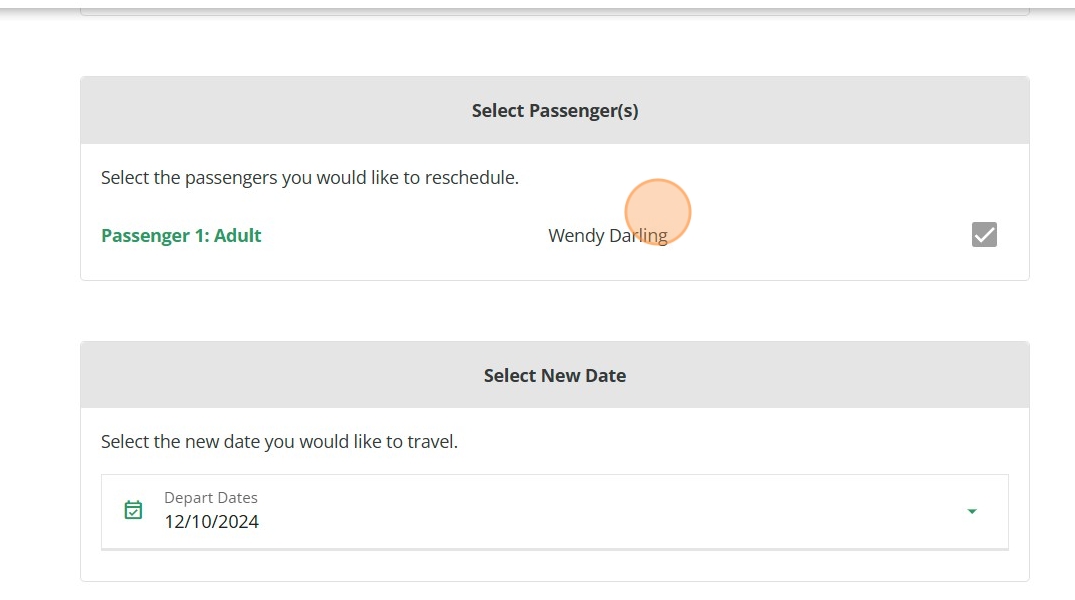Click the year 2024 in the departure date
This screenshot has width=1075, height=600.
tap(238, 521)
